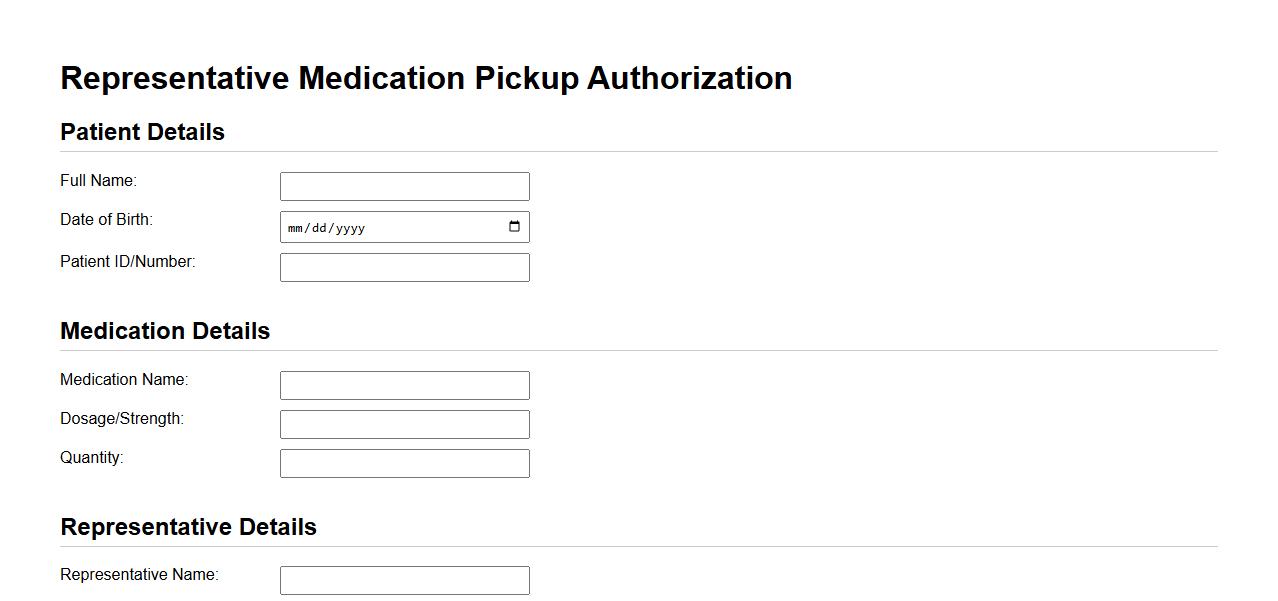
Task: Click the "Full Name:" label
Action: pyautogui.click(x=98, y=181)
